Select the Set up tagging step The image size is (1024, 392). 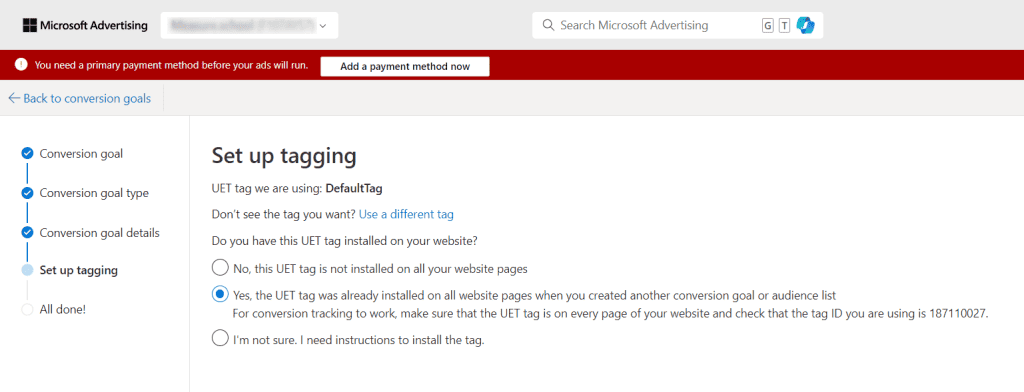coord(78,270)
